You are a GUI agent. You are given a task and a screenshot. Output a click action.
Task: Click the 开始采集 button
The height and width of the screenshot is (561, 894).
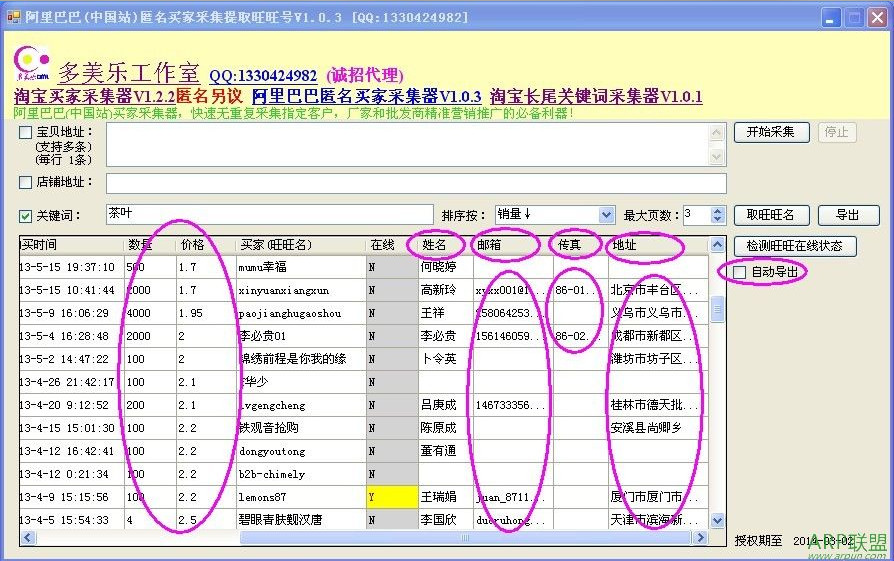771,132
